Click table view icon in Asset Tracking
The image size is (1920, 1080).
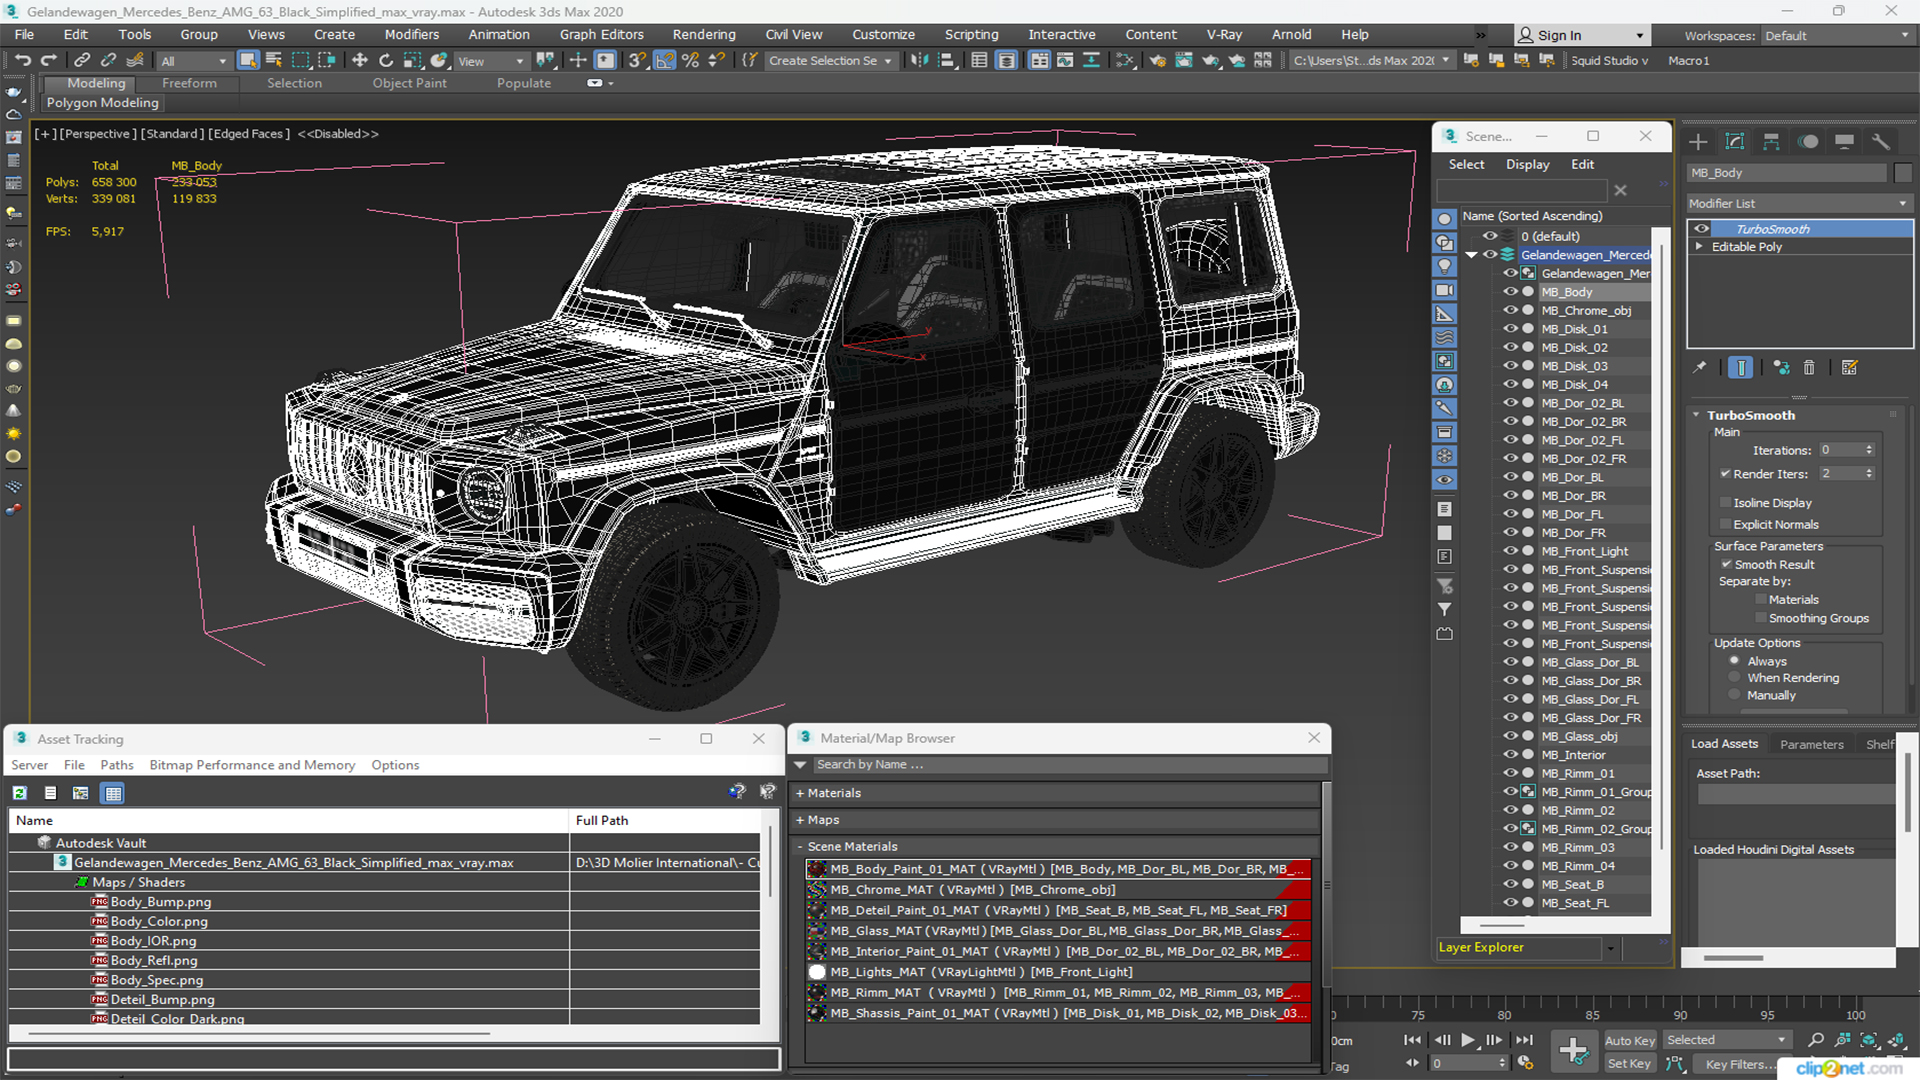(x=113, y=793)
